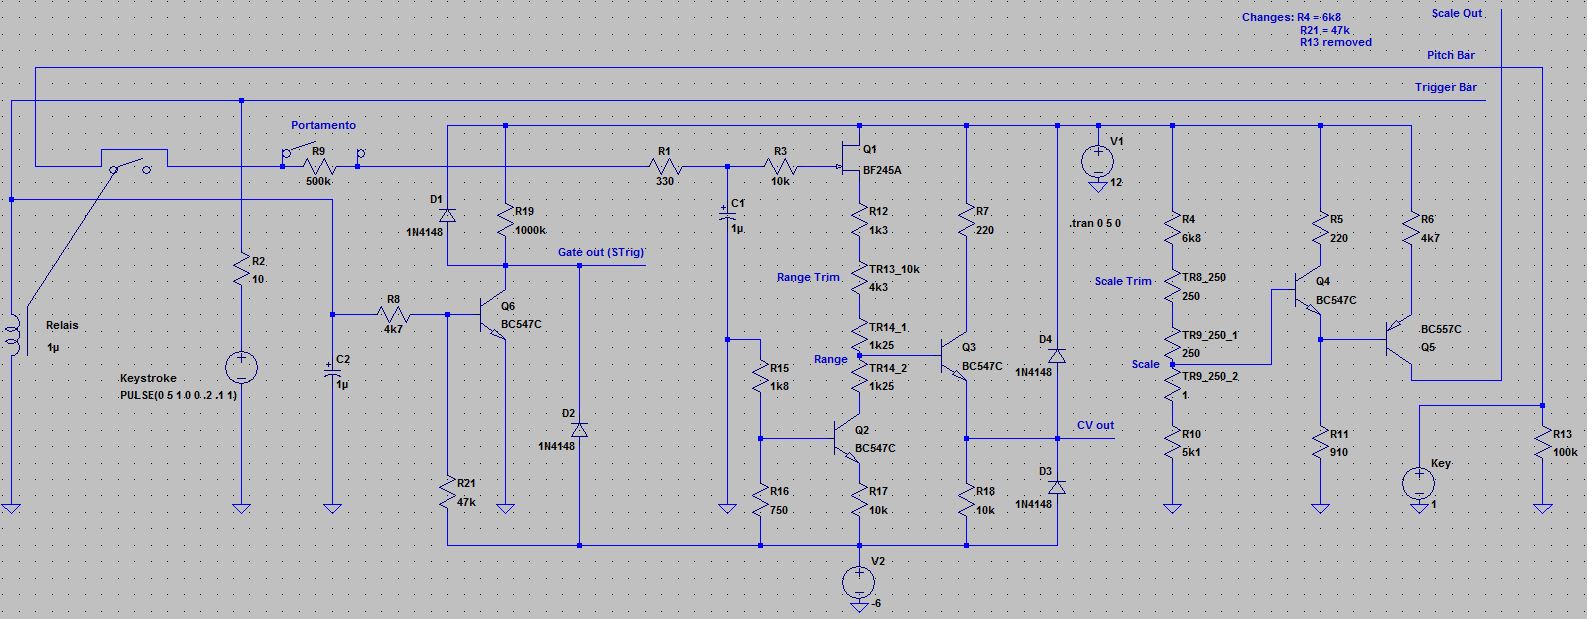This screenshot has height=619, width=1587.
Task: Click the R1 resistor symbol
Action: point(665,166)
